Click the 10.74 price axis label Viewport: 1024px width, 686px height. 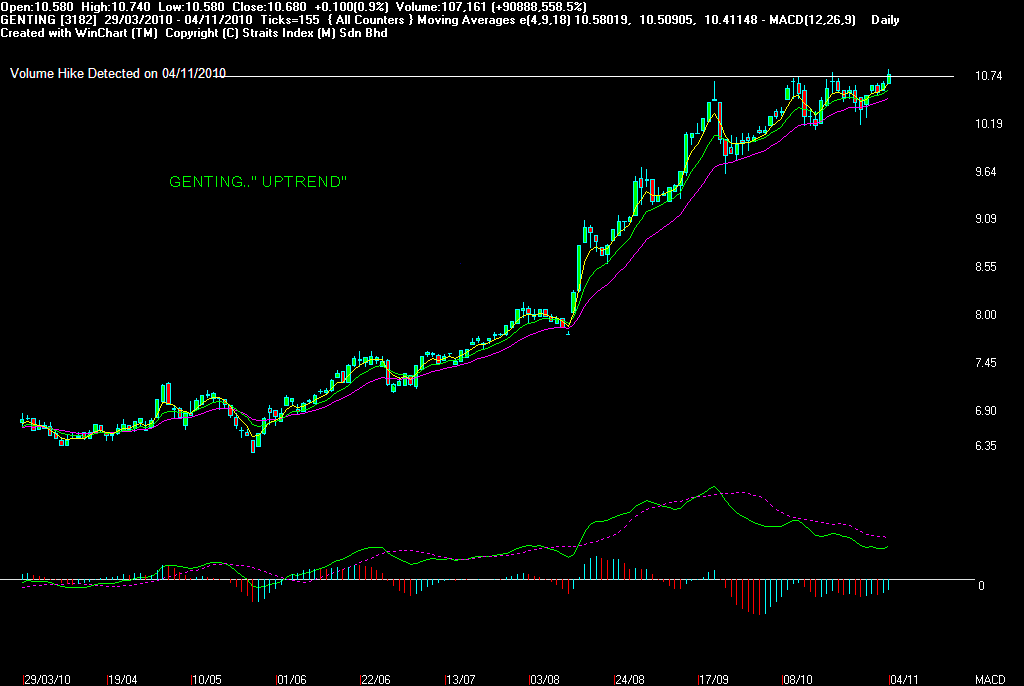tap(988, 76)
